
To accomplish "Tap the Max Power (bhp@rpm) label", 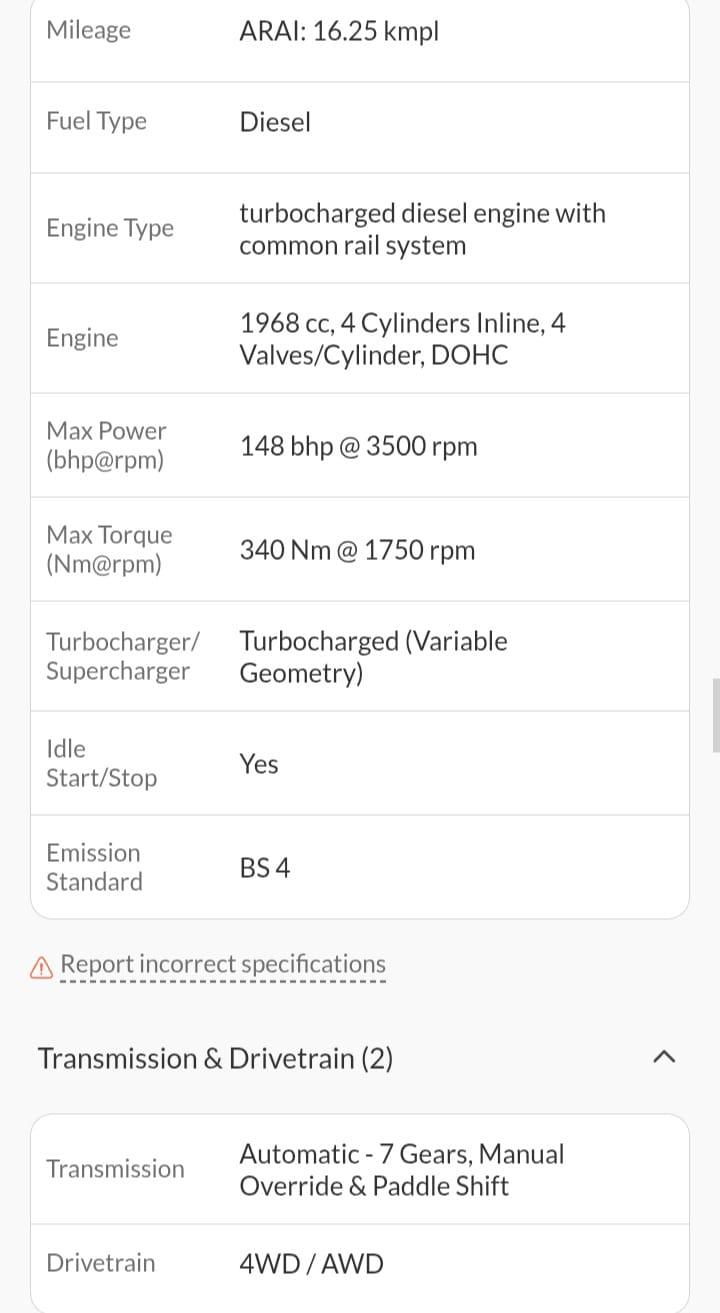I will (106, 446).
